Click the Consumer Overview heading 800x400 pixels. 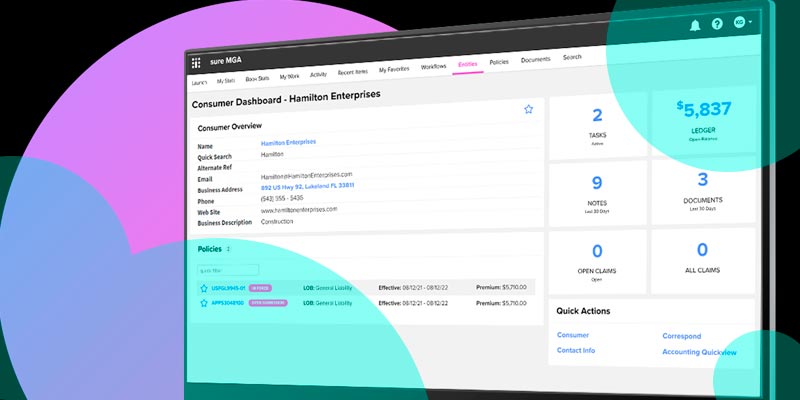[230, 127]
